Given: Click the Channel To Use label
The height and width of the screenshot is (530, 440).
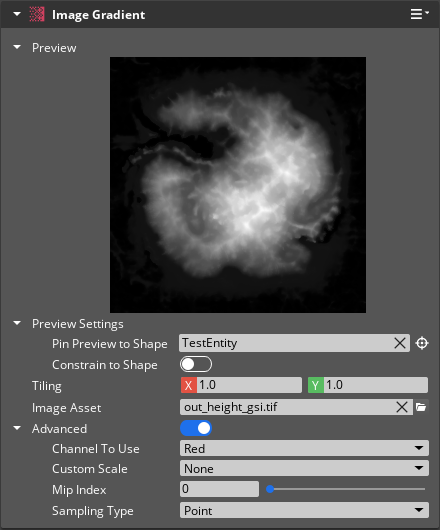Looking at the screenshot, I should 96,449.
